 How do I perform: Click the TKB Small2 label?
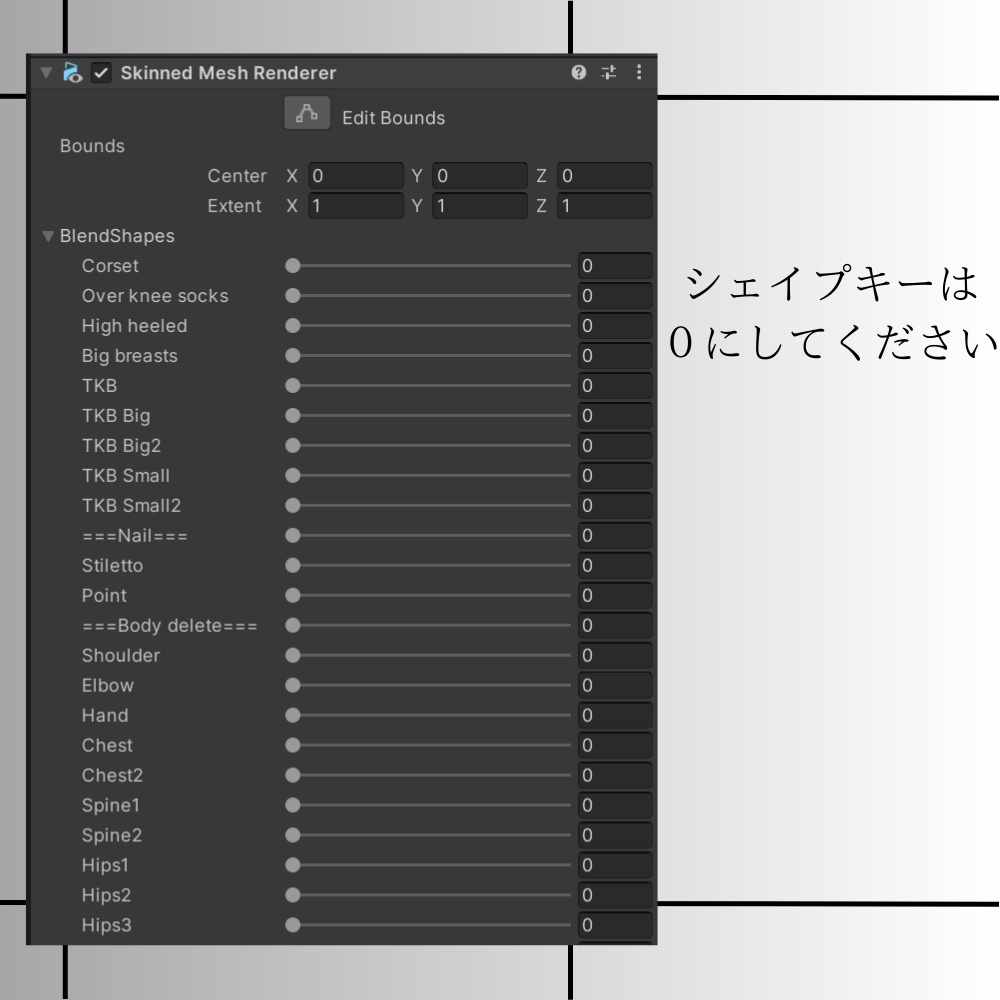coord(131,506)
